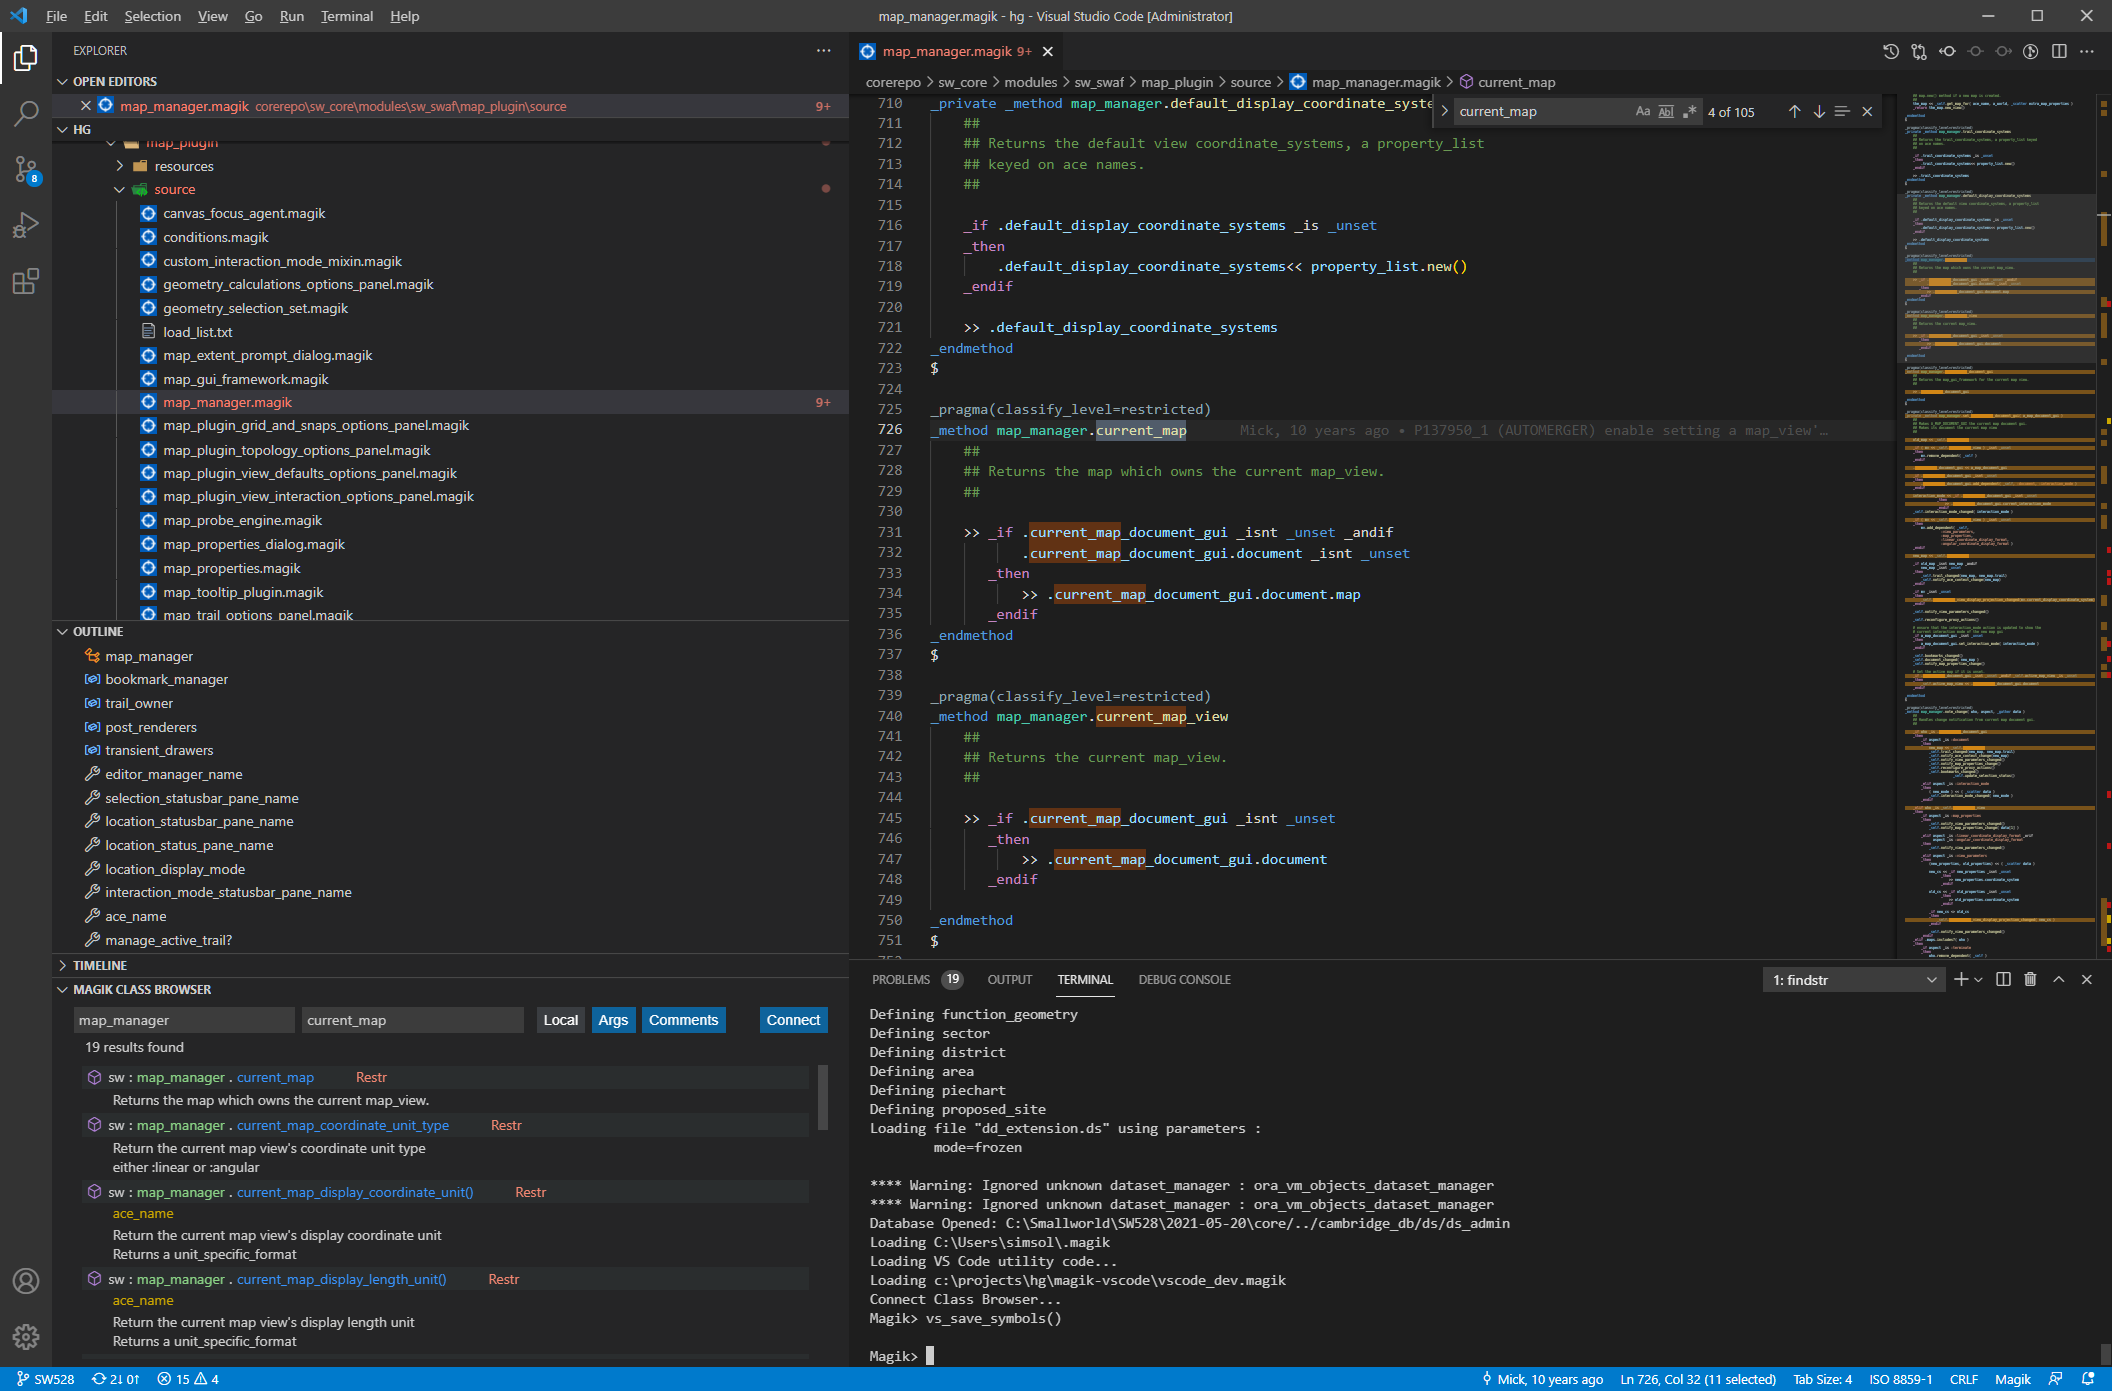This screenshot has width=2112, height=1391.
Task: Open the Run and Debug view
Action: [26, 225]
